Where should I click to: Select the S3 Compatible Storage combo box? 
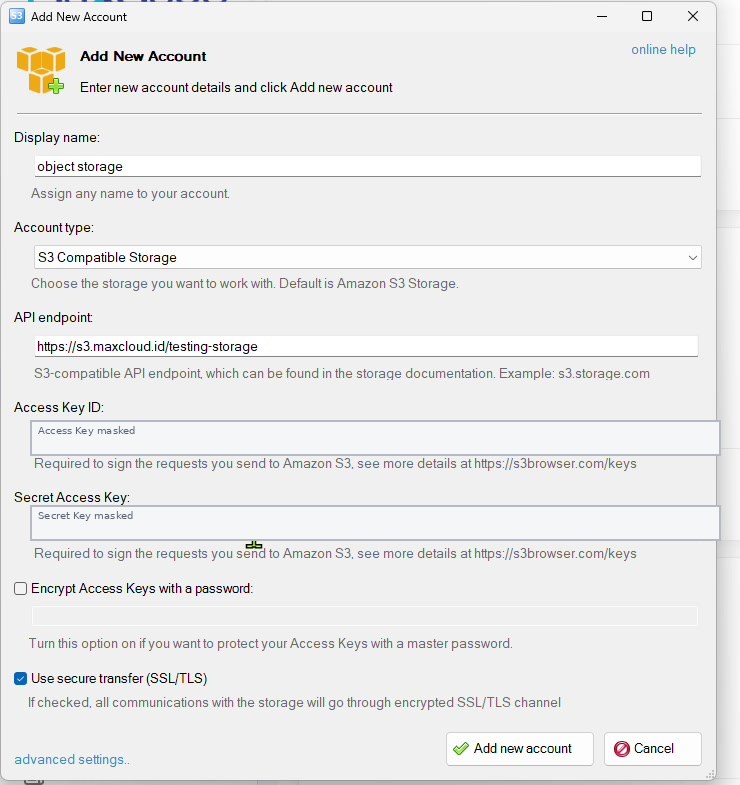[x=367, y=257]
